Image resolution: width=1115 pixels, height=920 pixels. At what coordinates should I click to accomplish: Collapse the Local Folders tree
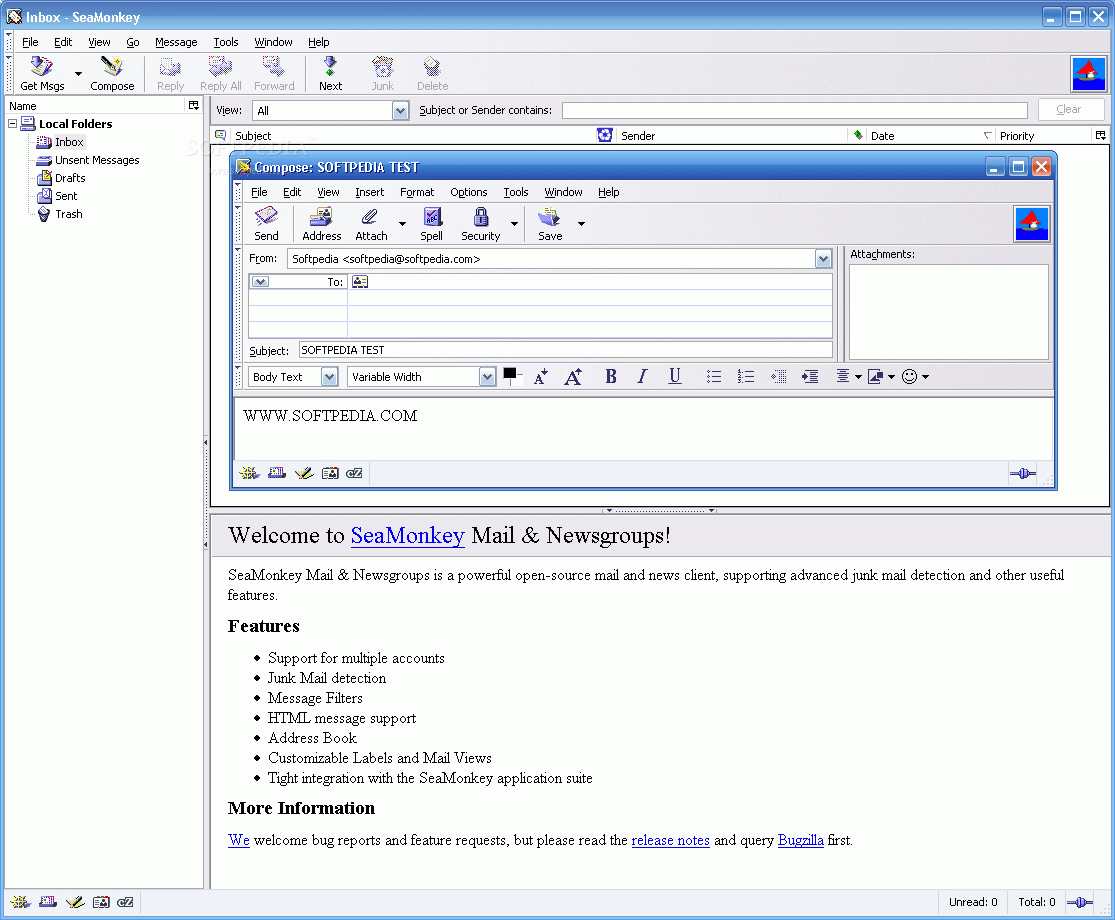pyautogui.click(x=13, y=124)
